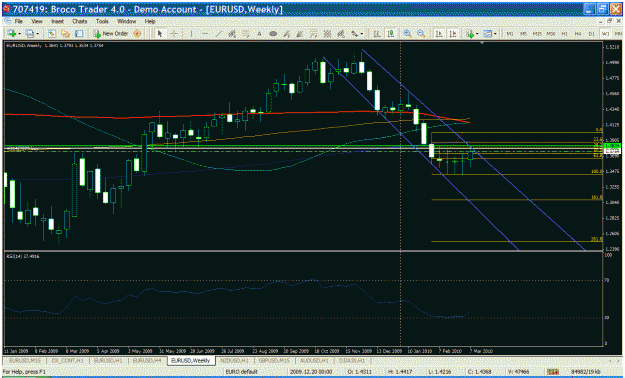This screenshot has height=378, width=625.
Task: Open the EURUSD,M15 chart tab
Action: [25, 360]
